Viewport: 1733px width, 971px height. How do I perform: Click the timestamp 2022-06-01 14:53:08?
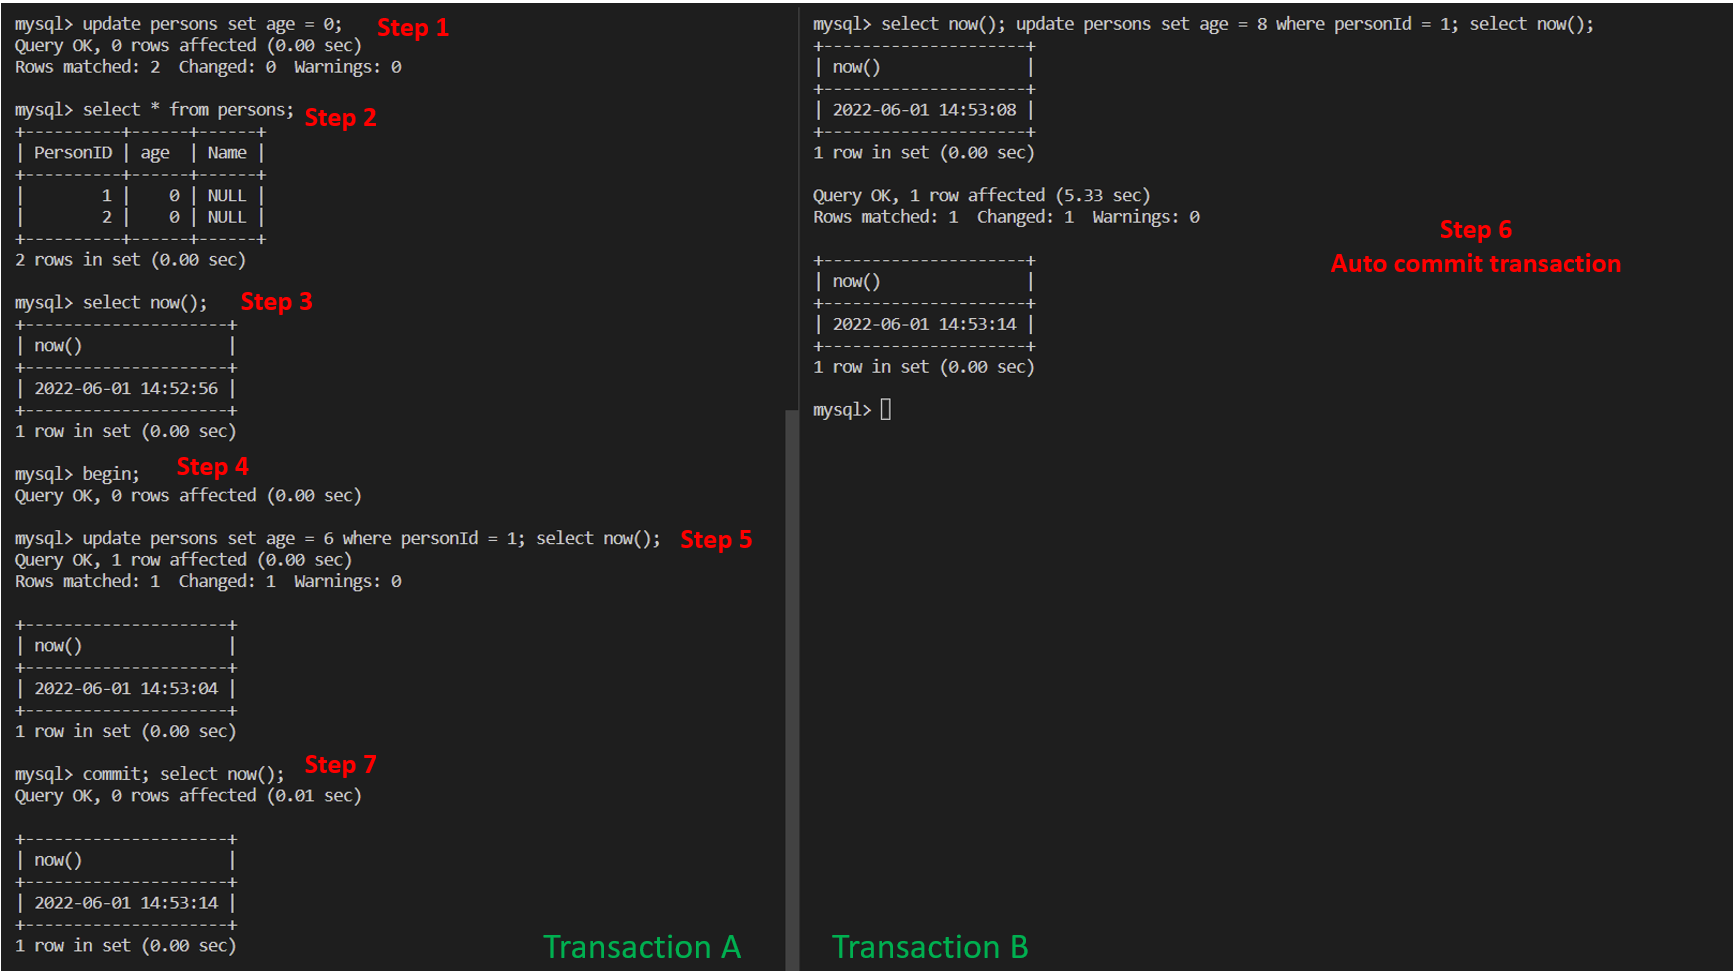coord(924,110)
